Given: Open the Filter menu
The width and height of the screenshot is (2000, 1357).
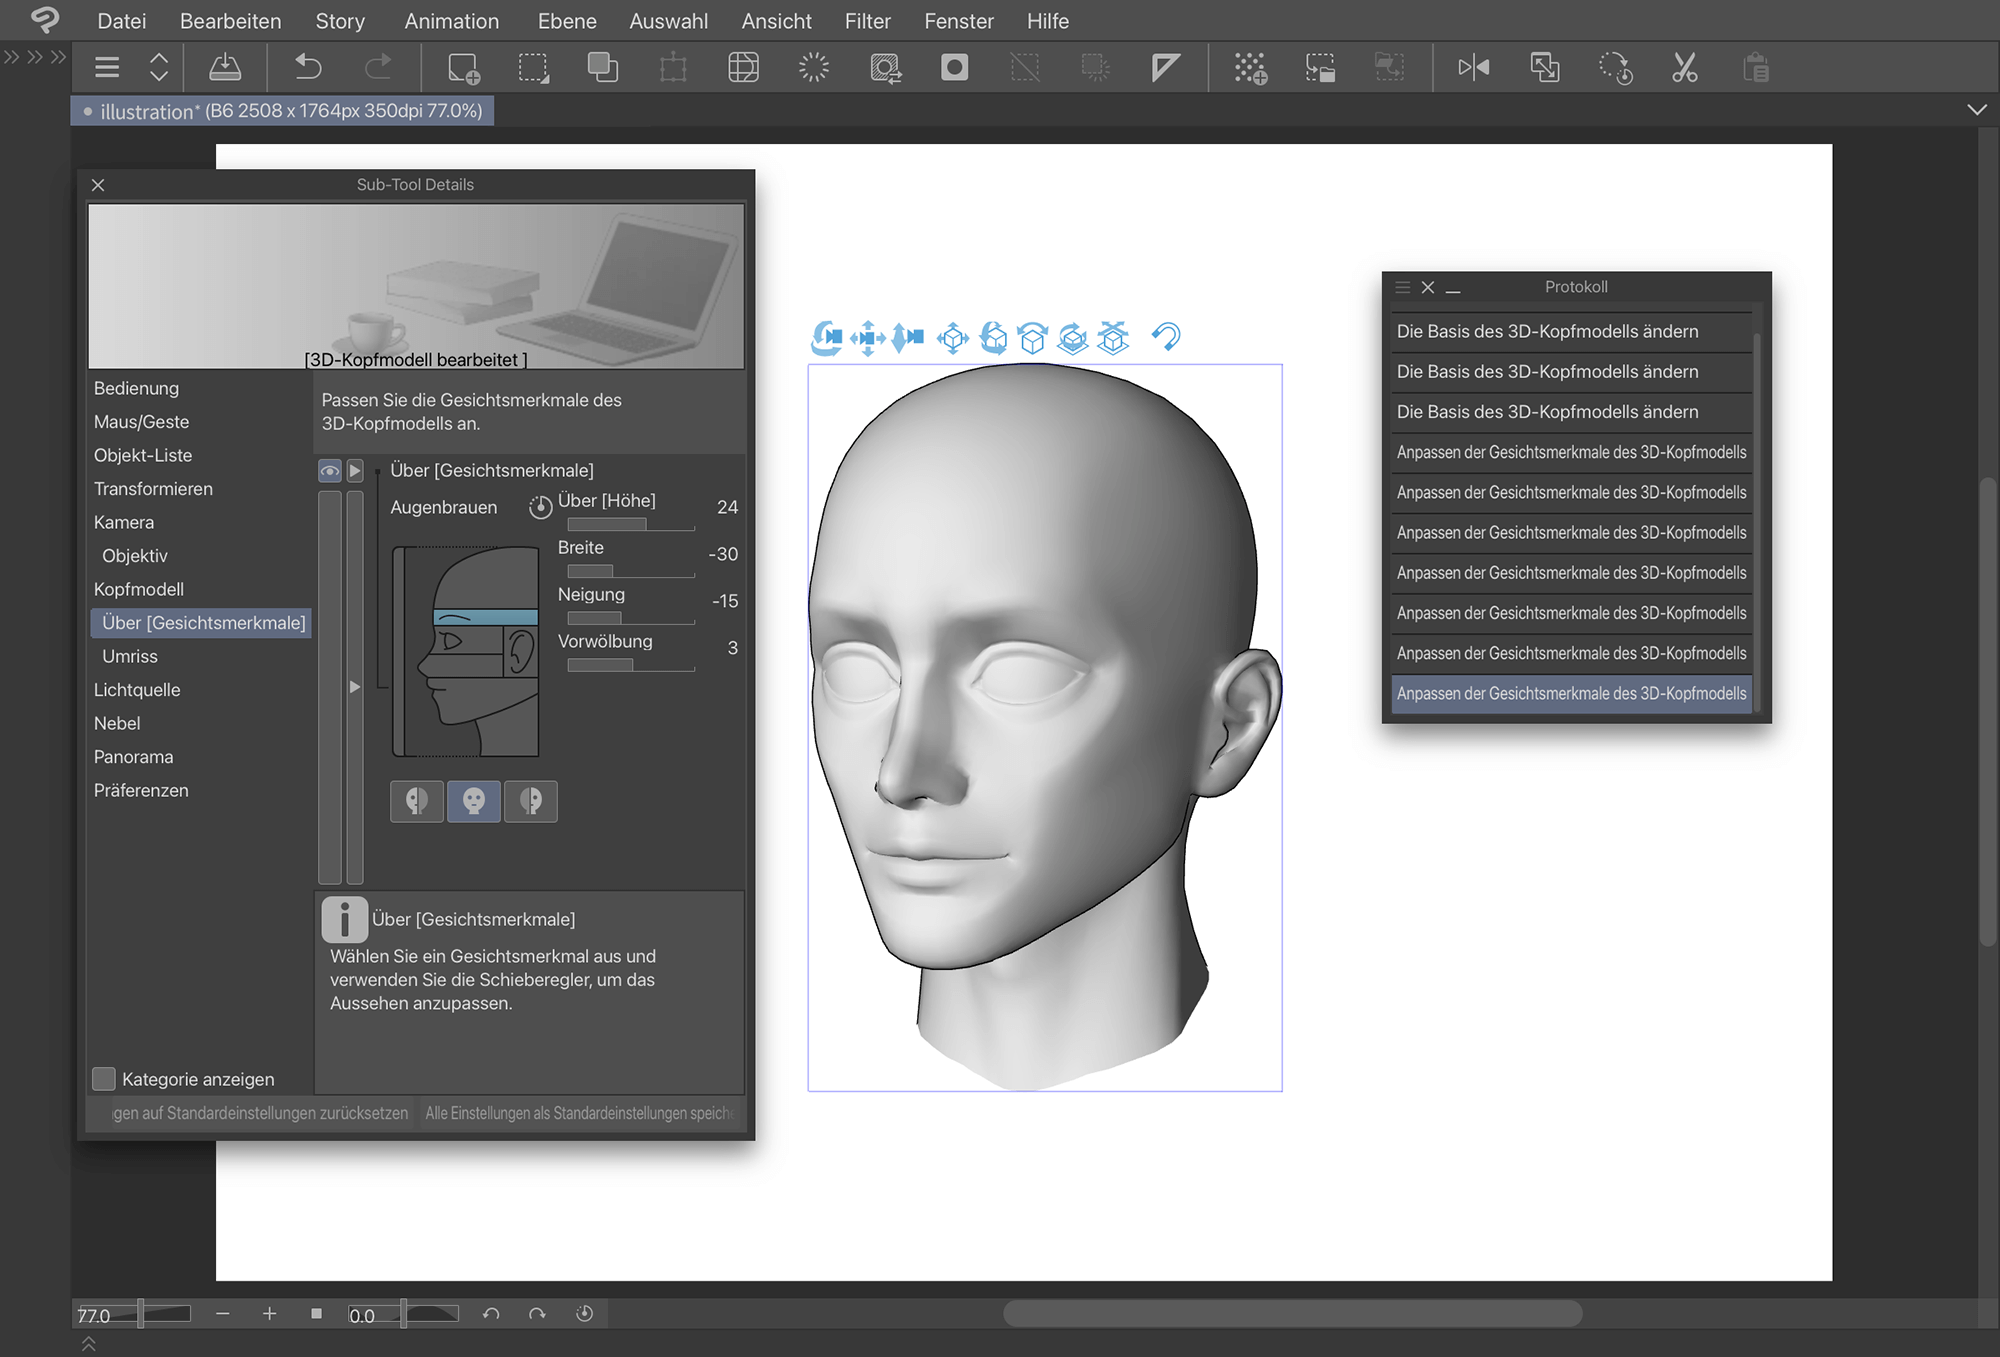Looking at the screenshot, I should (x=867, y=21).
